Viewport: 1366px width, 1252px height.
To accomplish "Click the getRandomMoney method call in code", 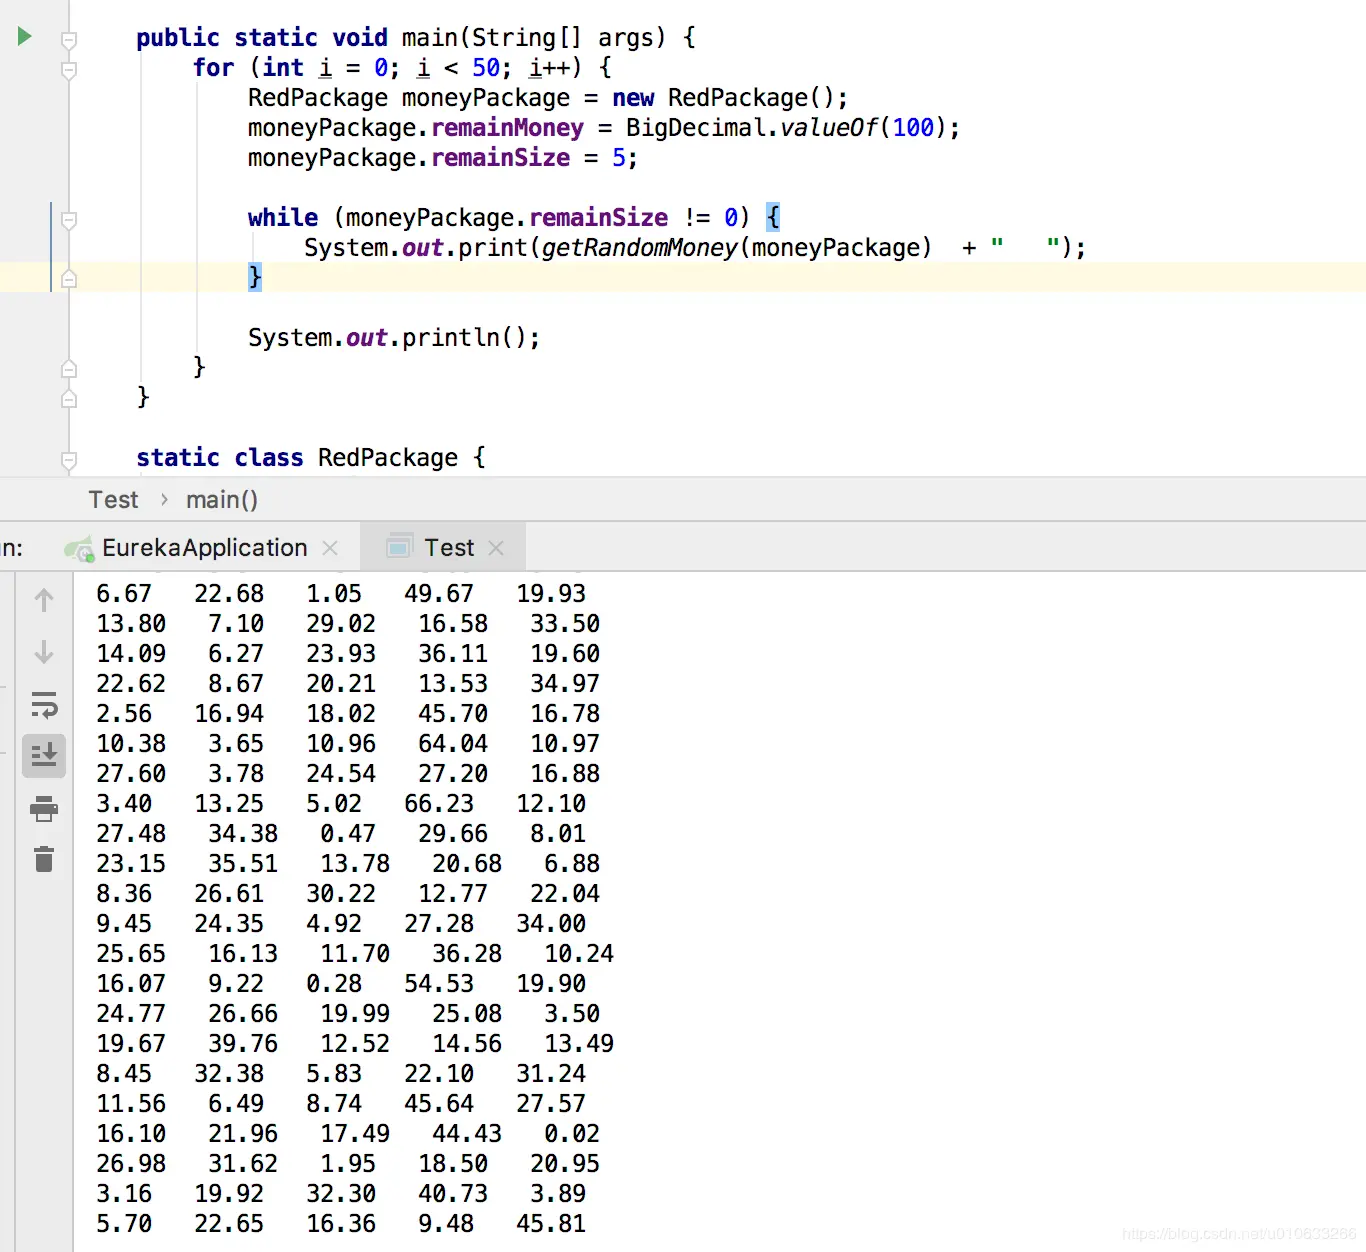I will (640, 248).
